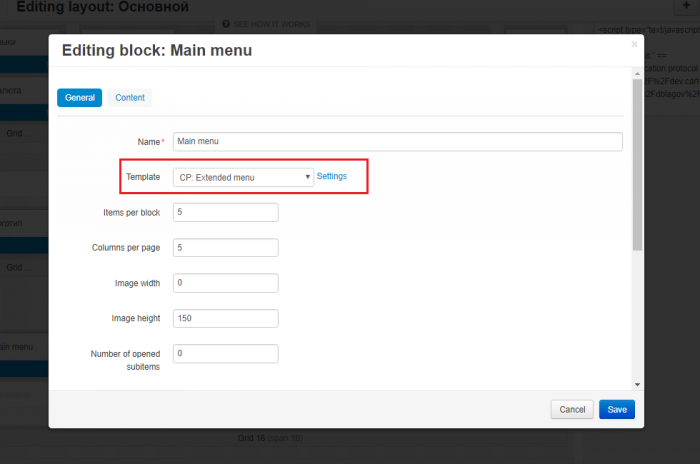
Task: Click the plus icon in background layout editor
Action: click(686, 5)
